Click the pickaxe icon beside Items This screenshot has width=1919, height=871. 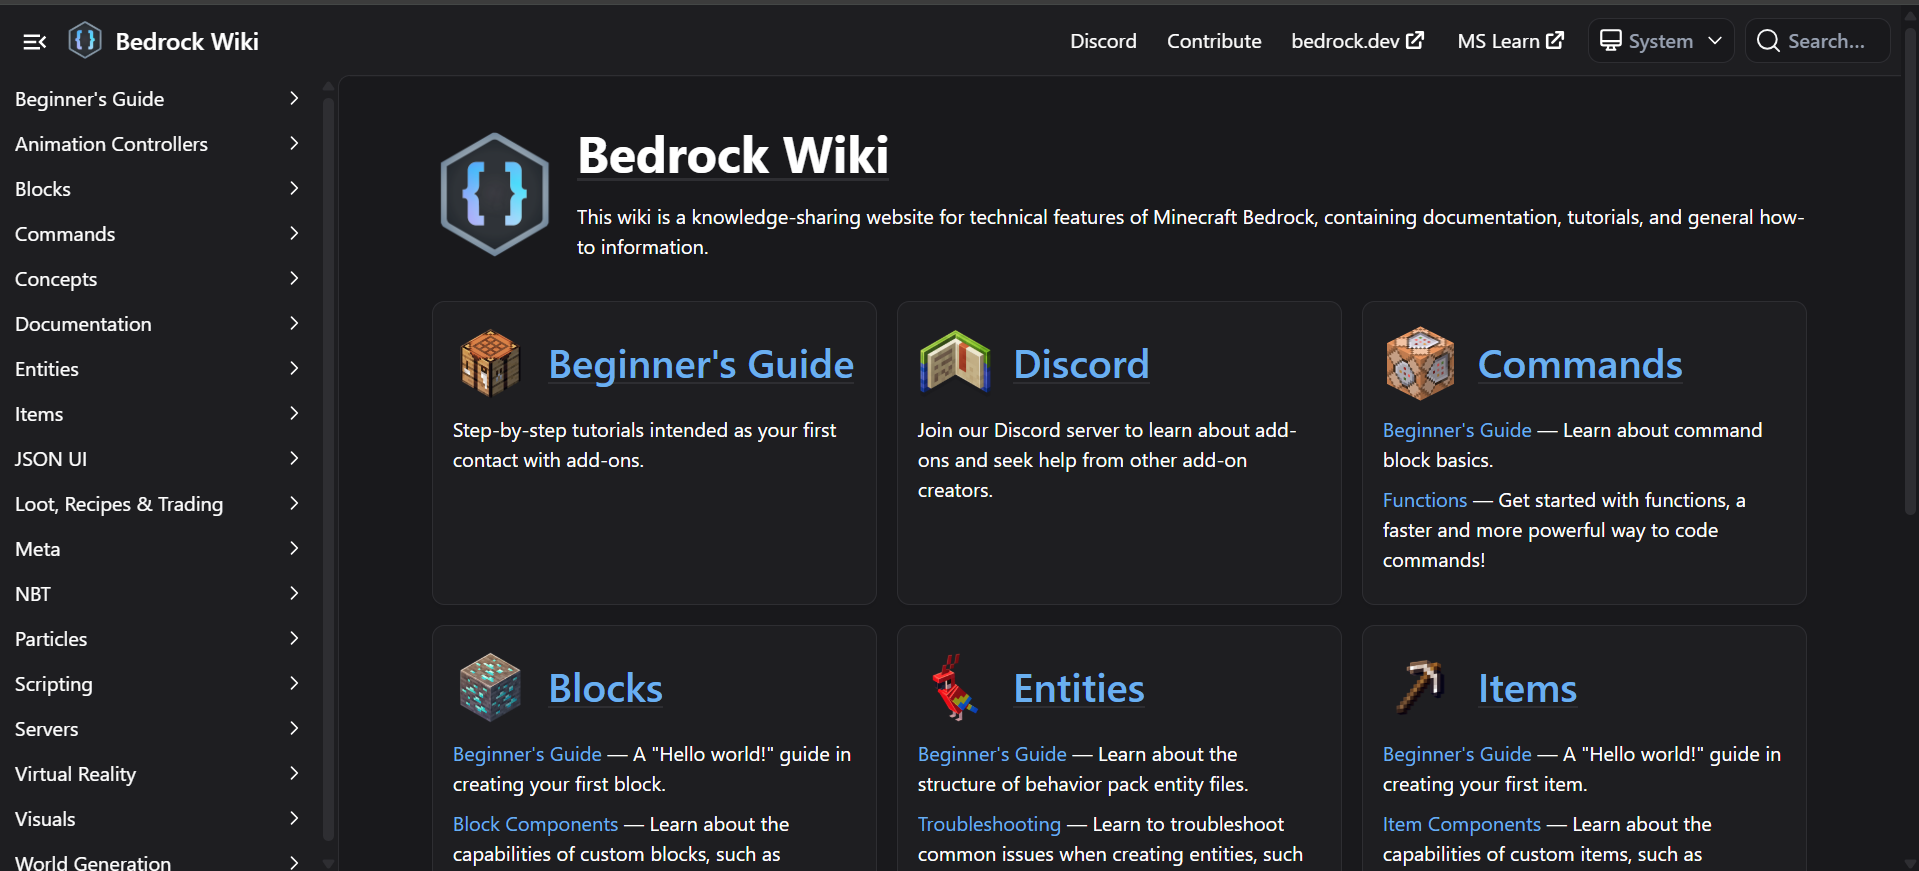click(x=1421, y=686)
